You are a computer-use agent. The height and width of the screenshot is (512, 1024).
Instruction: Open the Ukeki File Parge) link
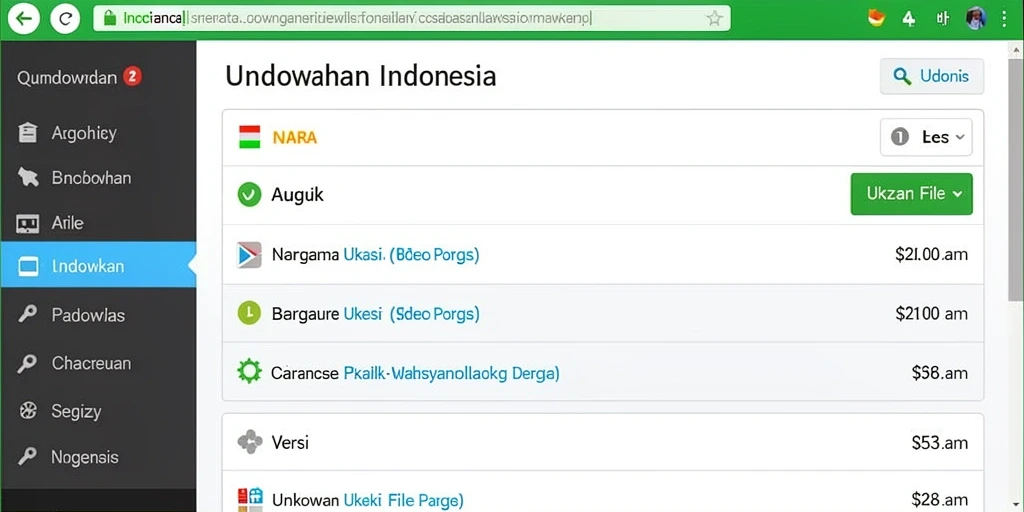tap(403, 501)
